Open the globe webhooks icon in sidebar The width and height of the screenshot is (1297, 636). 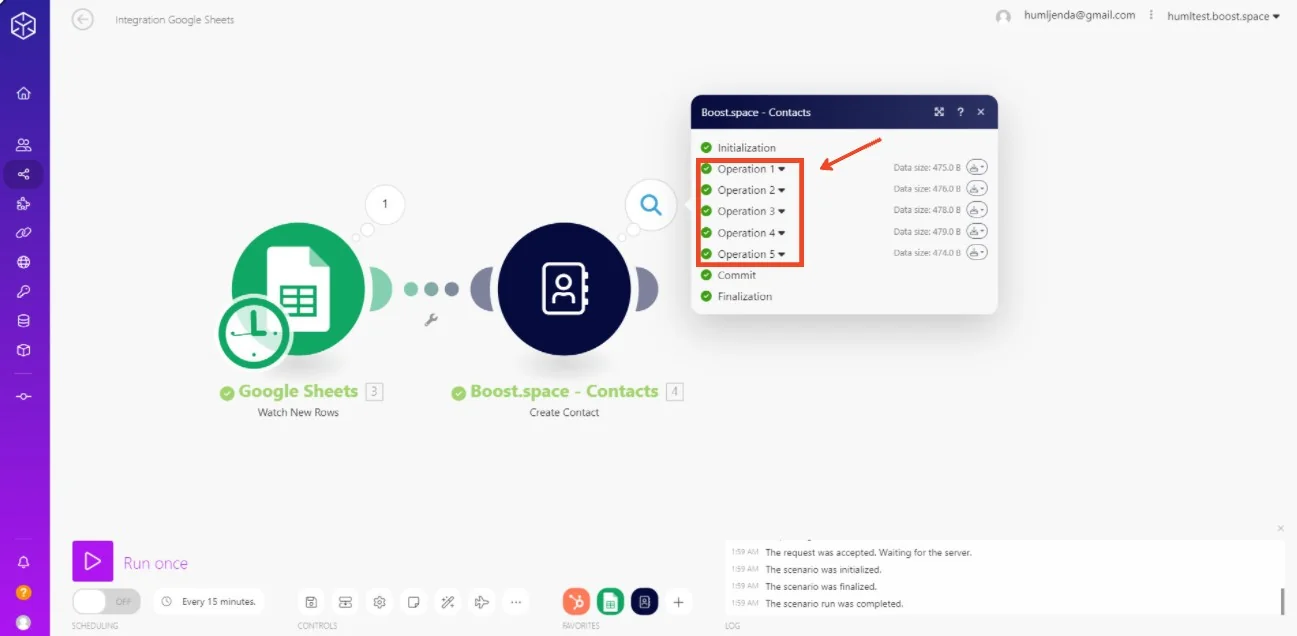24,263
